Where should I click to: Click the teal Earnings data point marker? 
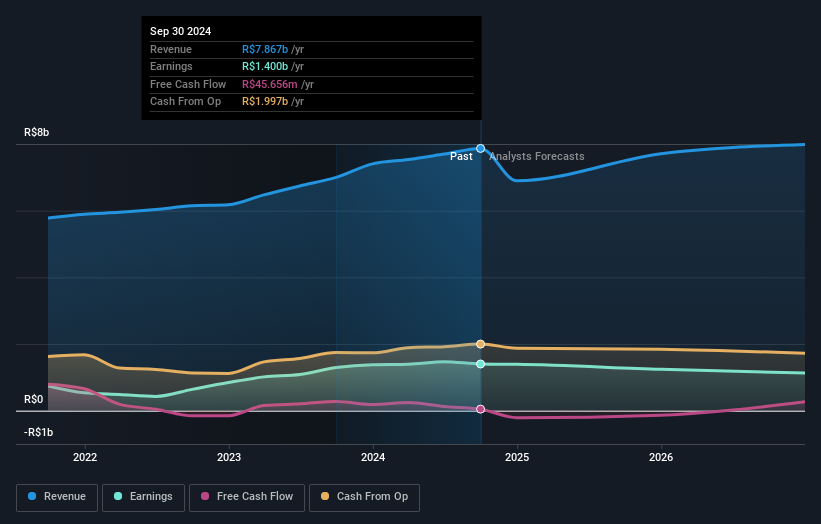tap(480, 364)
